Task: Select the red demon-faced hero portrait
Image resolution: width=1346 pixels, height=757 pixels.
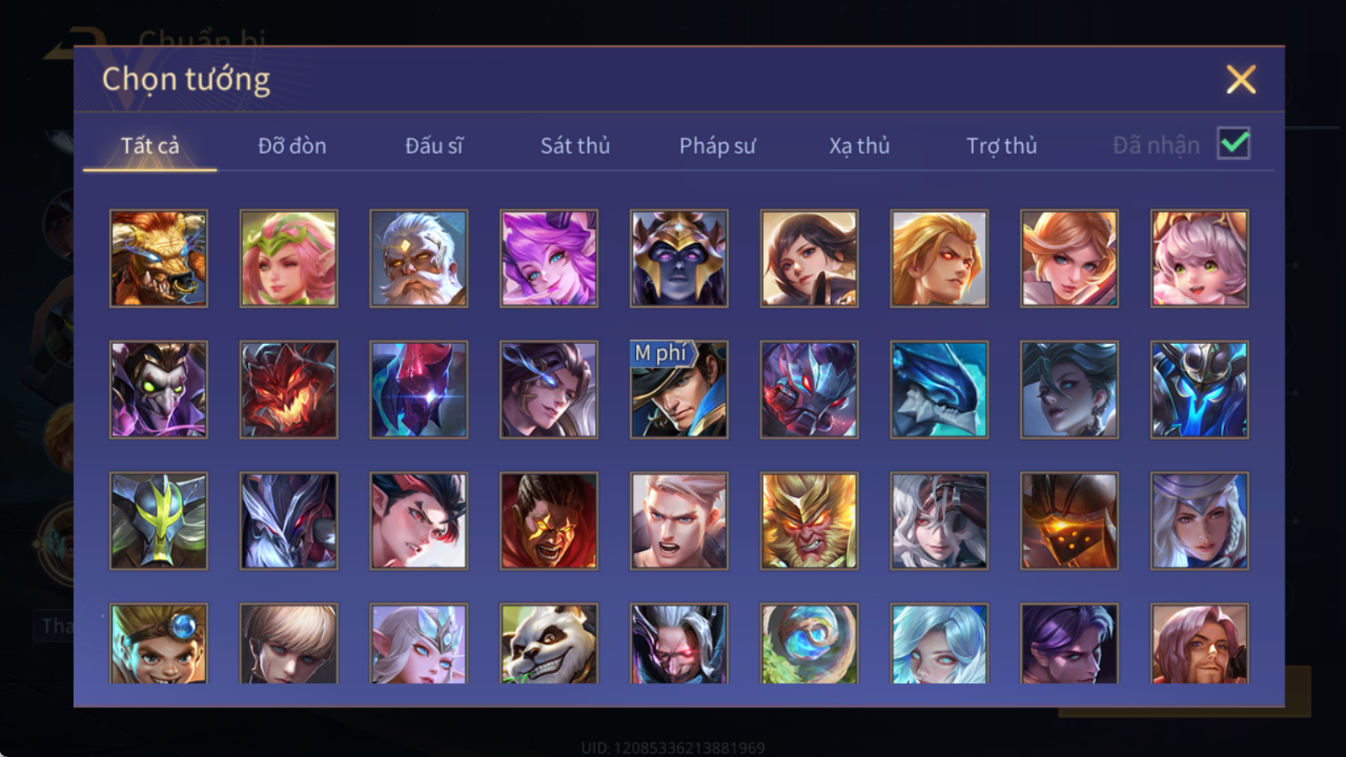Action: 289,389
